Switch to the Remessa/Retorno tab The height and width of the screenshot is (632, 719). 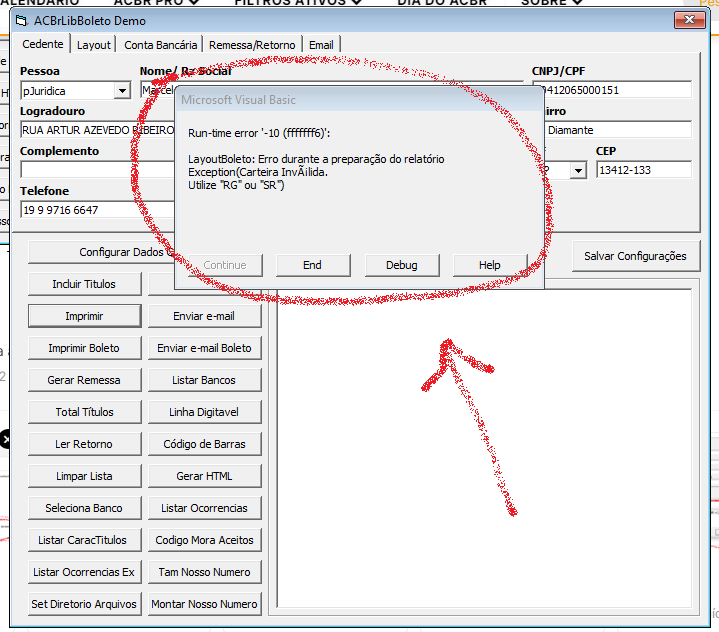(252, 45)
